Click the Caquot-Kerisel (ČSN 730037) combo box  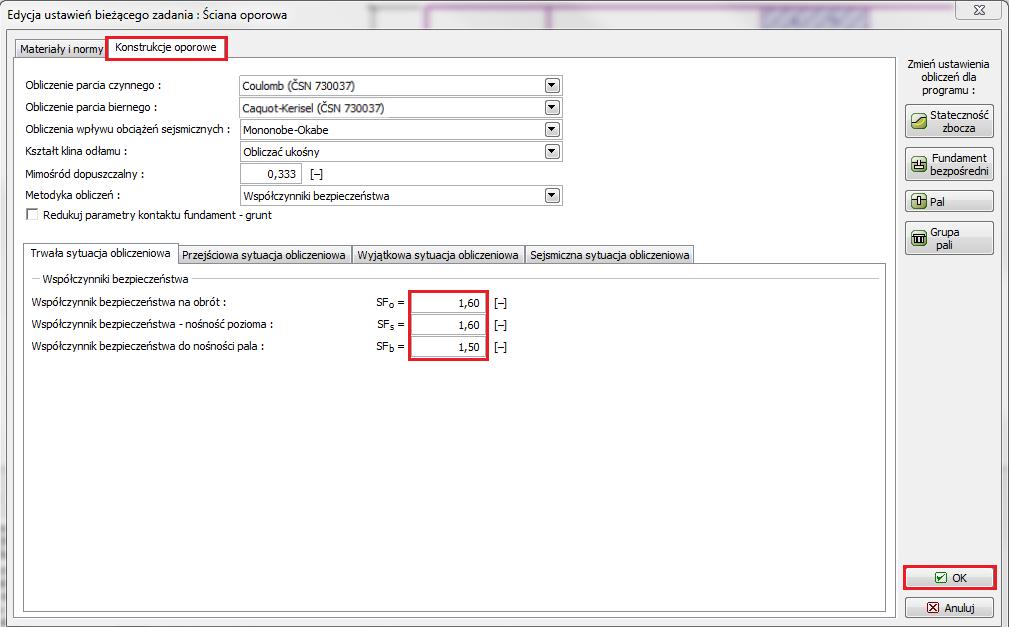click(401, 108)
